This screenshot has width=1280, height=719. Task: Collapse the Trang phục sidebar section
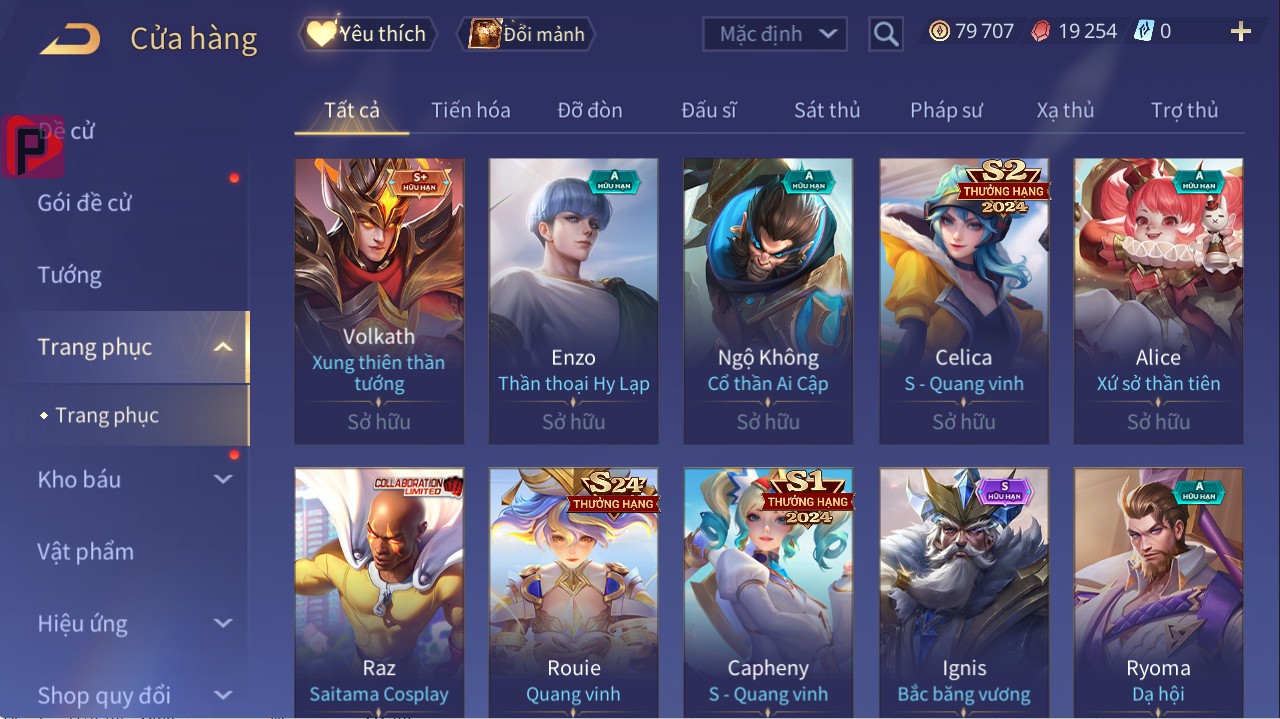pyautogui.click(x=223, y=347)
